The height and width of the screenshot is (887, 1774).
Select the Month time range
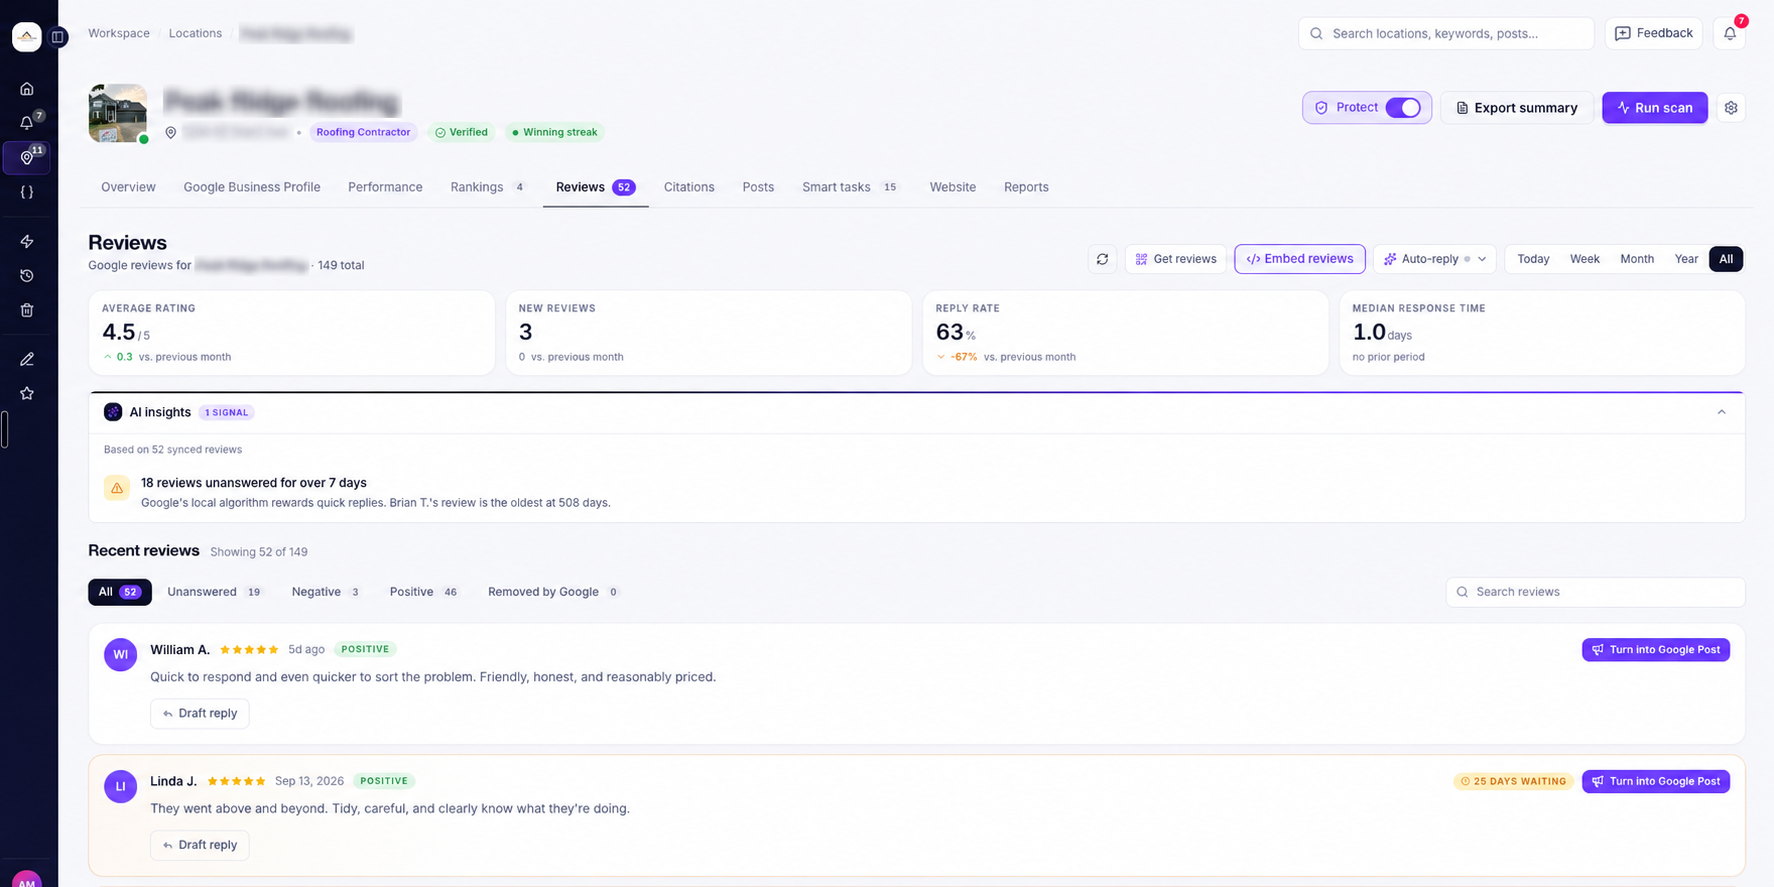1637,259
